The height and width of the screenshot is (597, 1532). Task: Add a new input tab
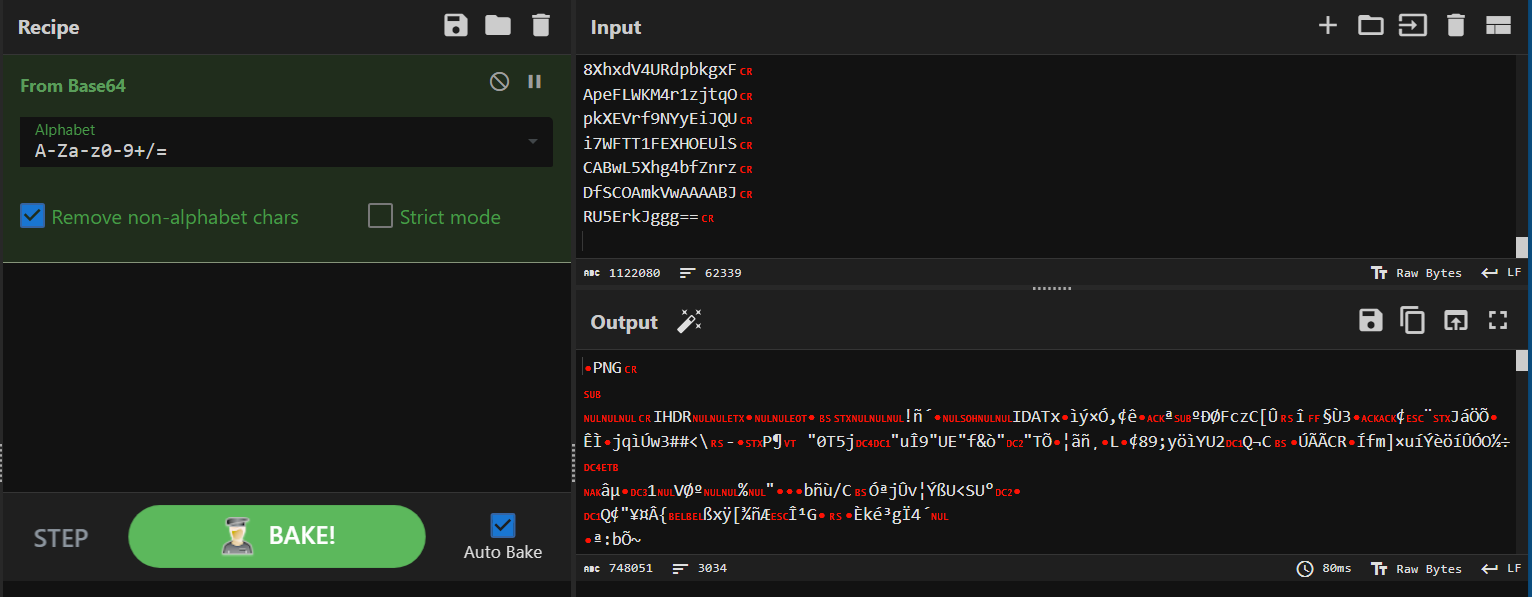point(1327,26)
